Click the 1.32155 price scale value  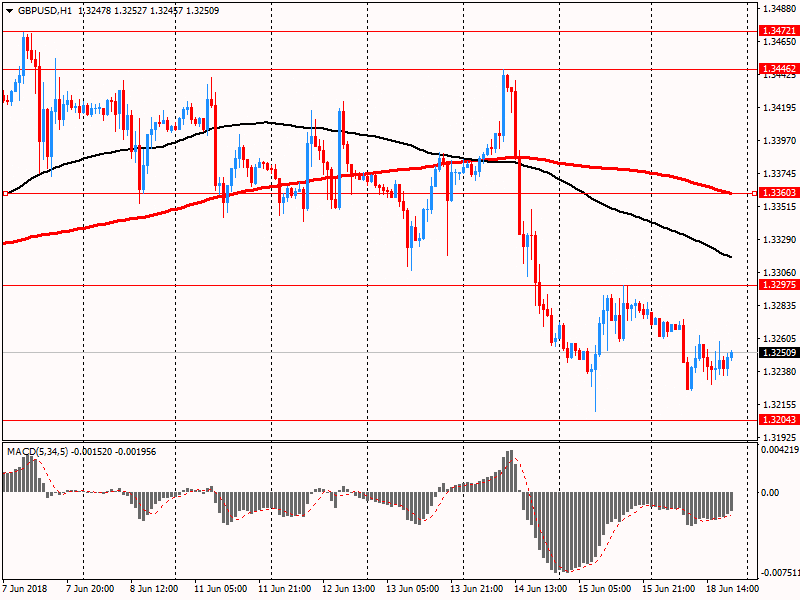pos(780,405)
